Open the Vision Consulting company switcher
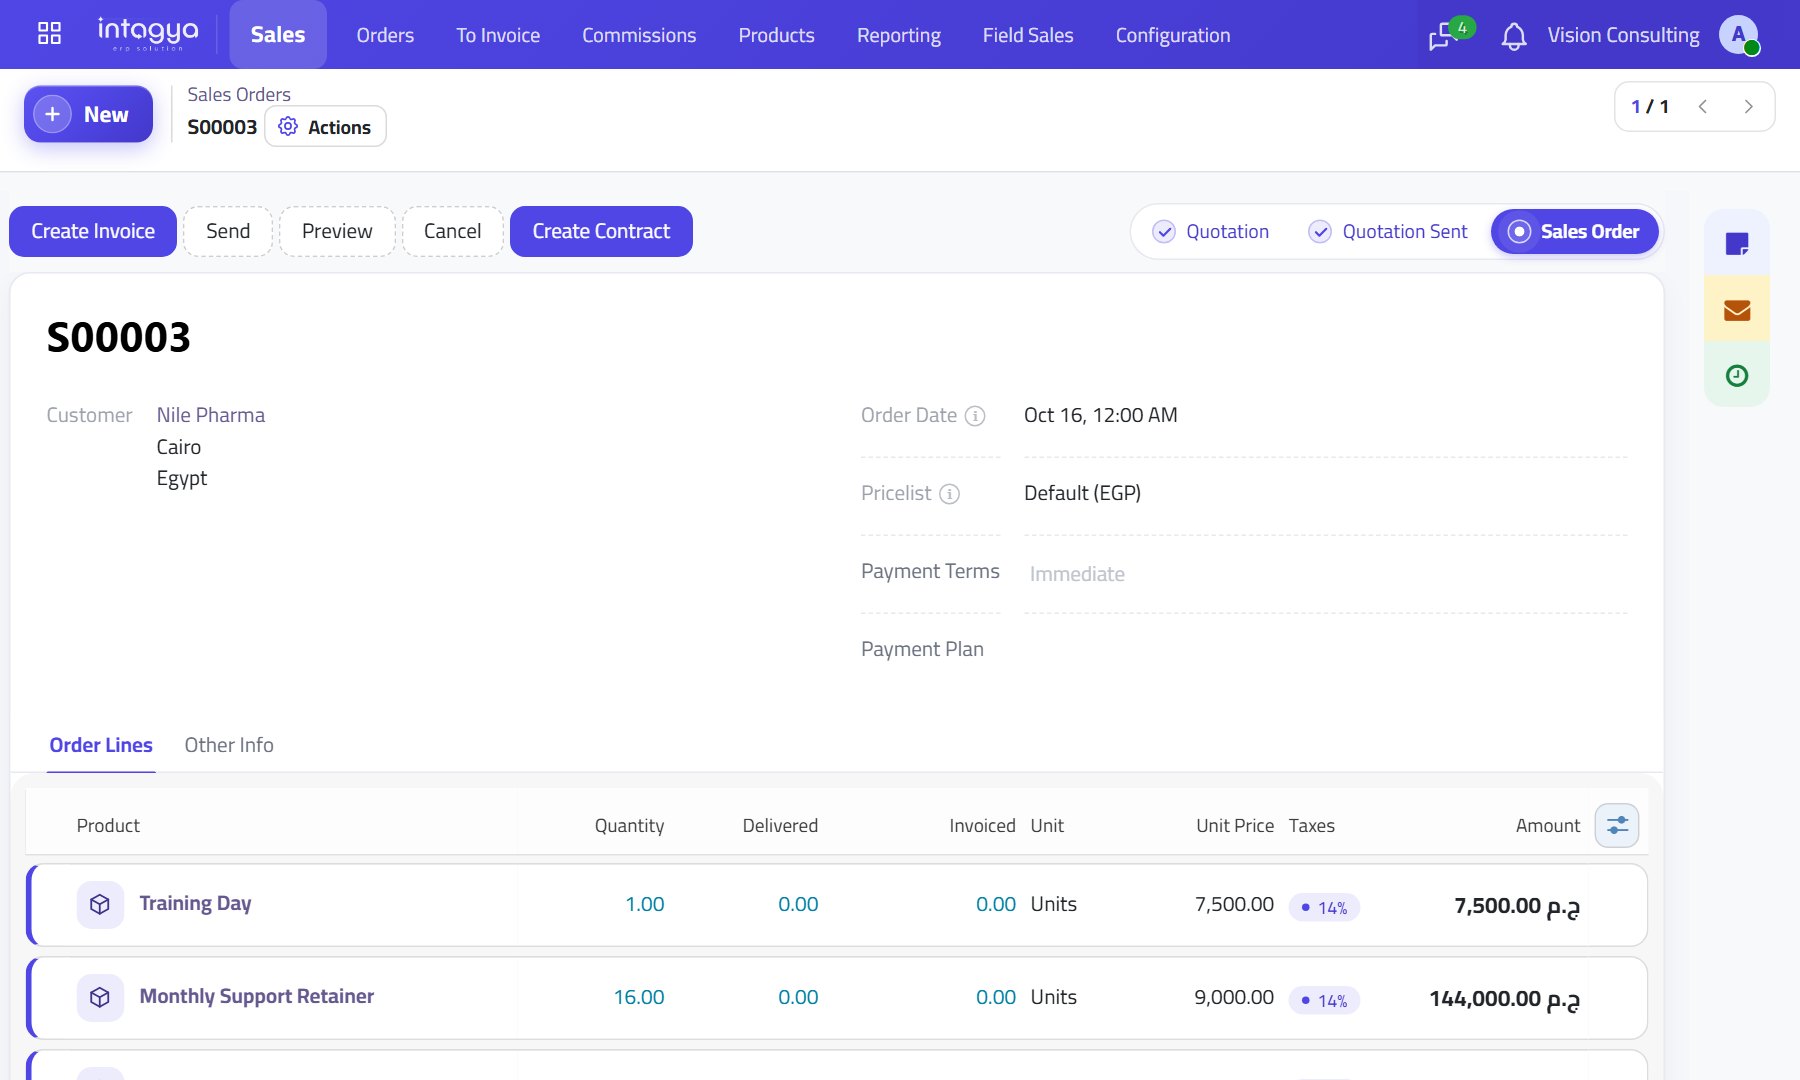Viewport: 1800px width, 1080px height. pyautogui.click(x=1623, y=35)
